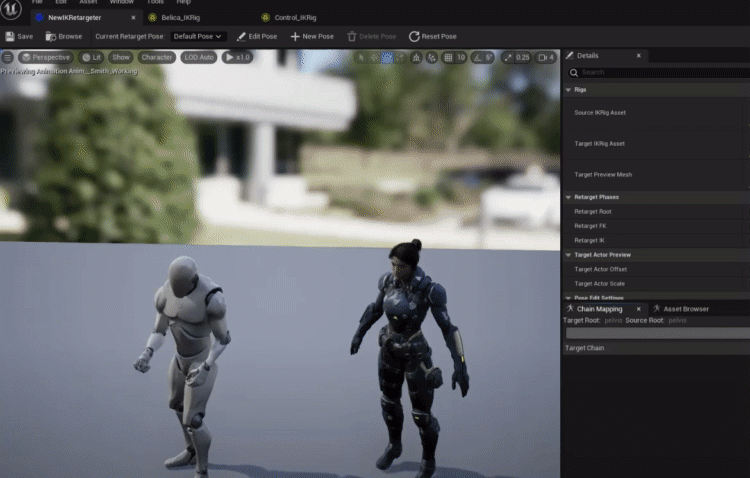Select Retarget IK property
The image size is (750, 478).
coord(656,240)
